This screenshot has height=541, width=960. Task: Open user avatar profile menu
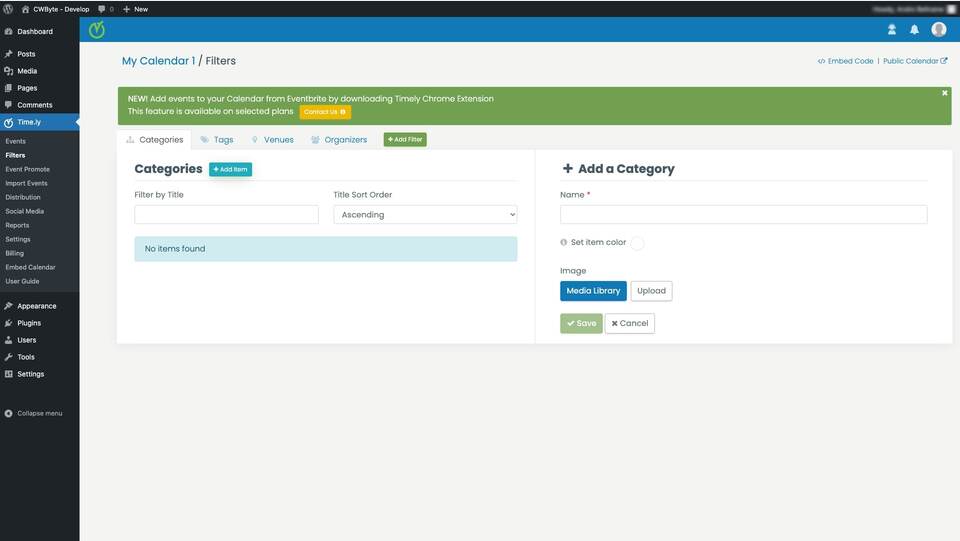[939, 29]
